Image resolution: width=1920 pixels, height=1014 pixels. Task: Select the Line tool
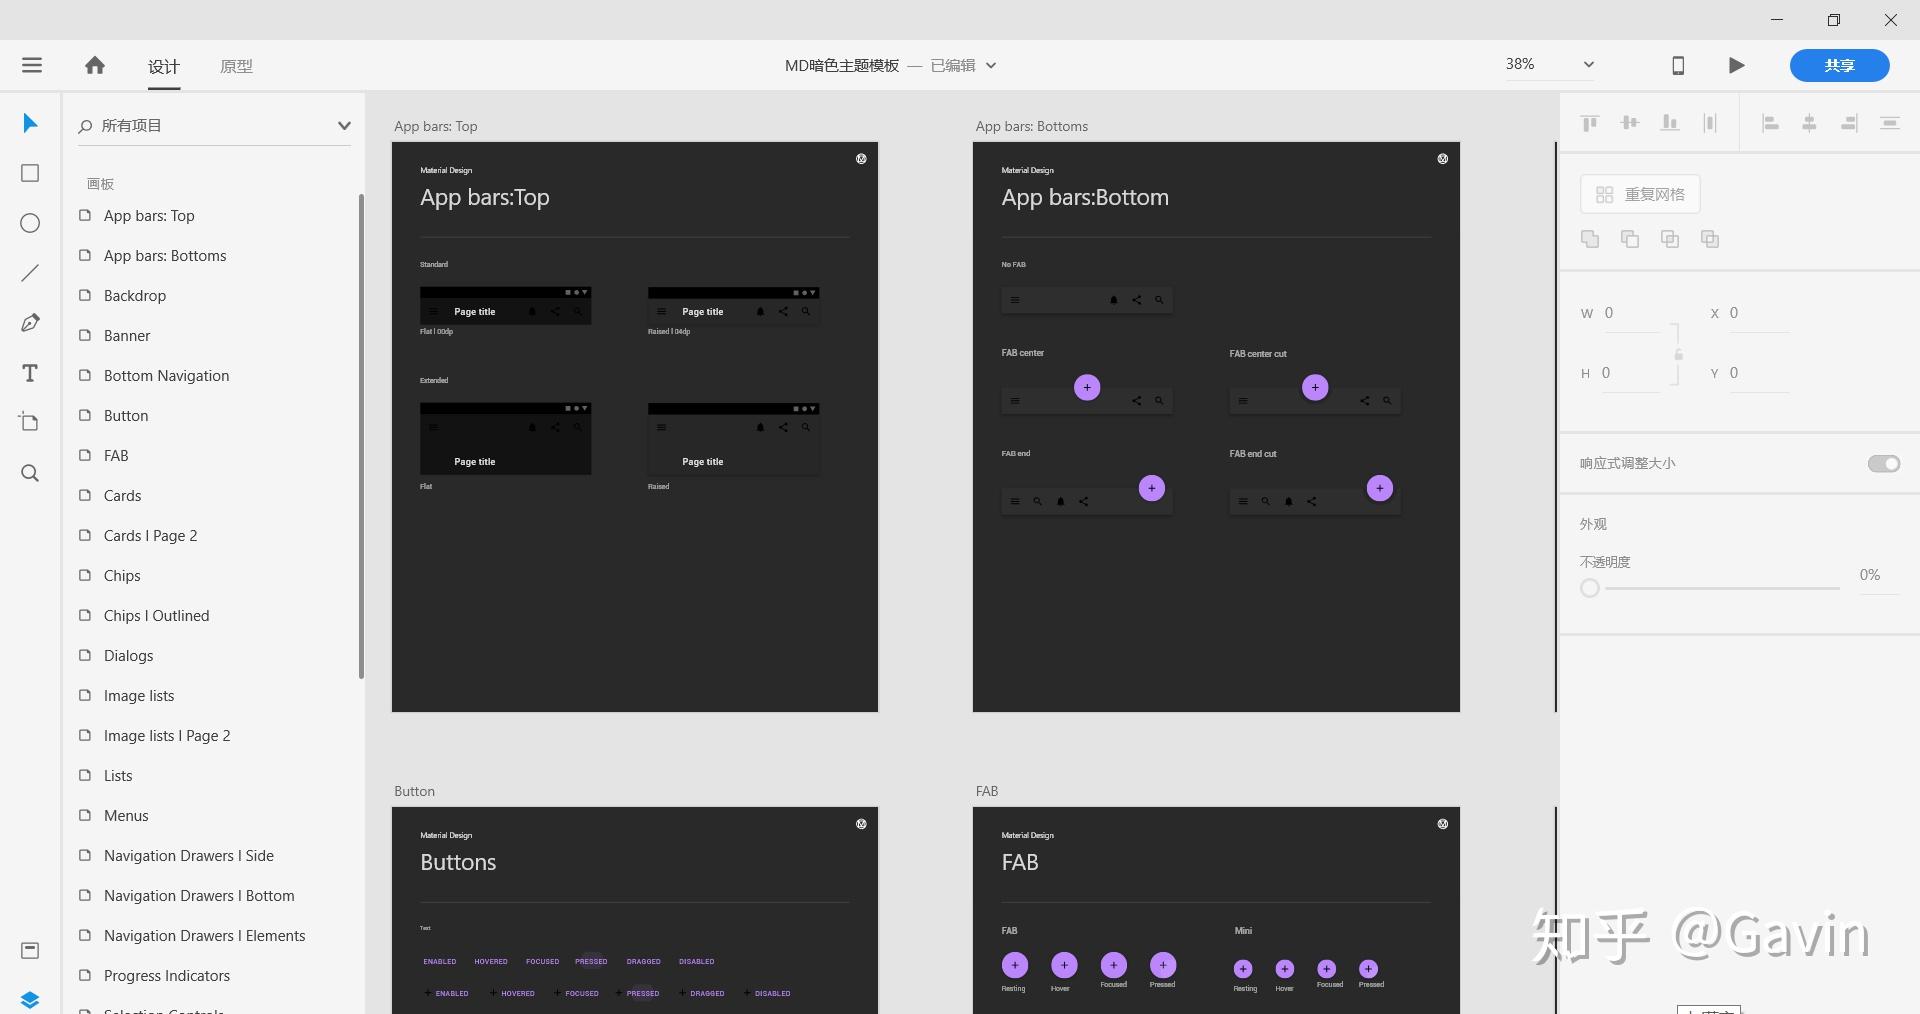pyautogui.click(x=30, y=273)
